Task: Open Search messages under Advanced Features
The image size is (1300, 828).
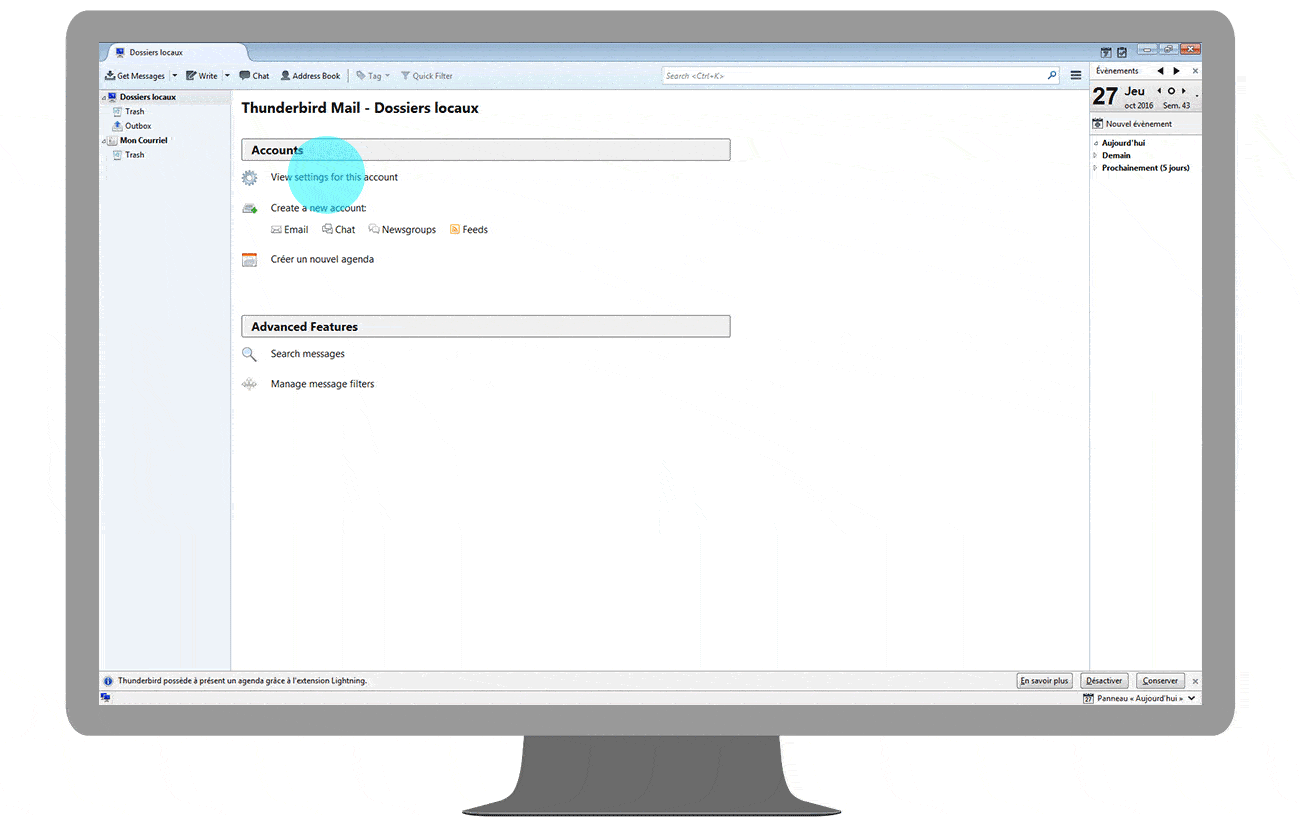Action: pos(308,354)
